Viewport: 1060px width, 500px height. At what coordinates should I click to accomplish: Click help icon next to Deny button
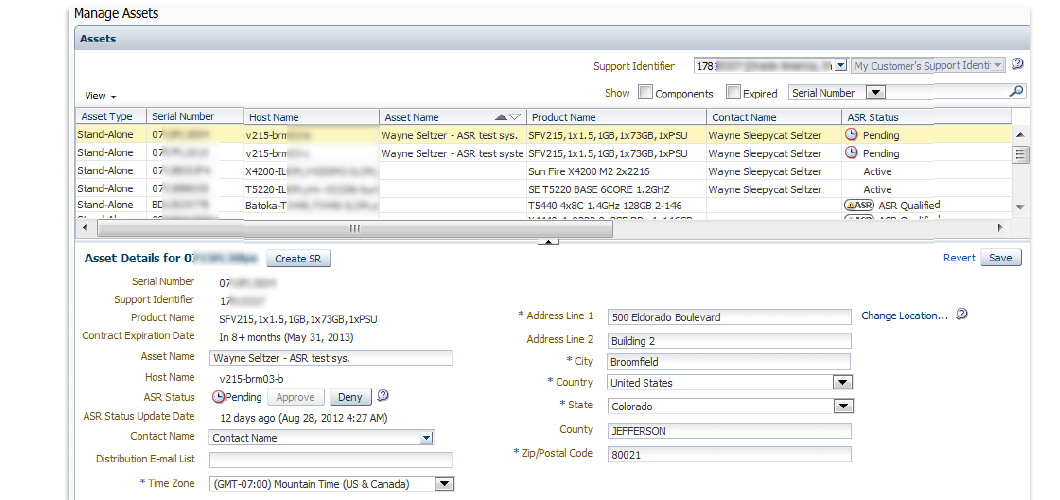382,396
